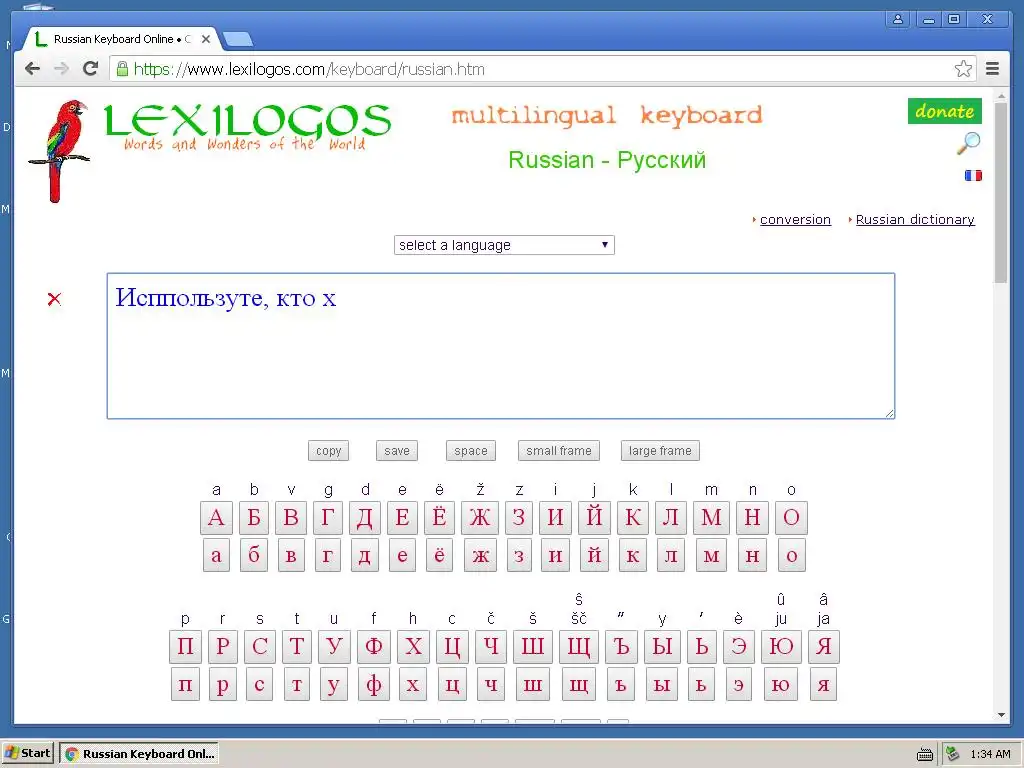Click lowercase в key
The image size is (1024, 768).
click(x=291, y=555)
